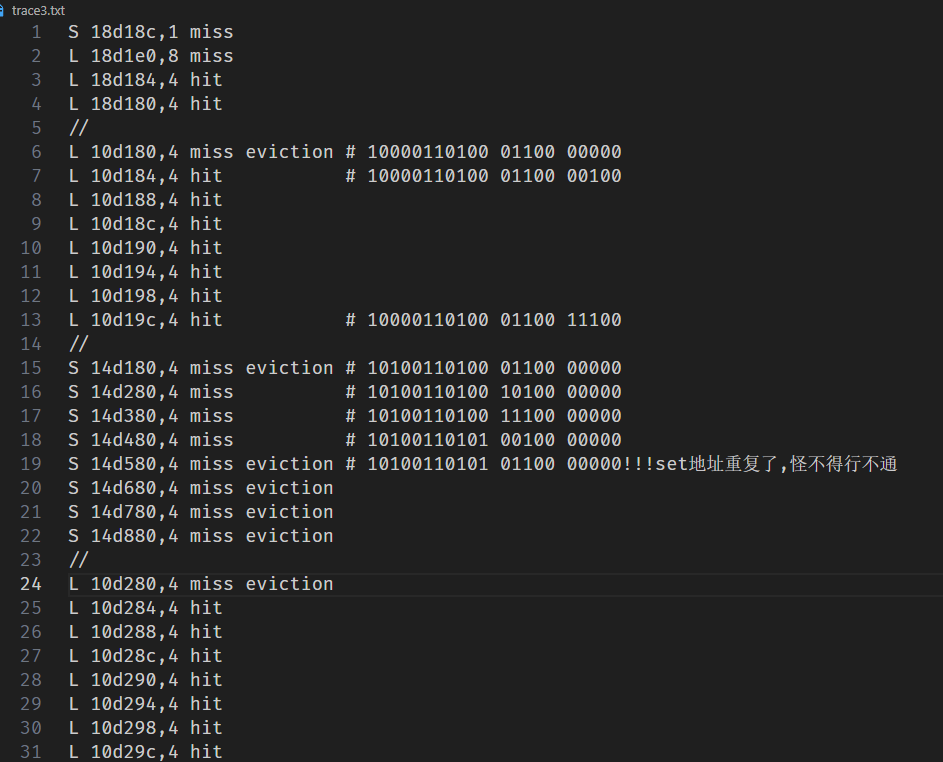Viewport: 943px width, 762px height.
Task: Click the 'L 10d19c,4 hit' line 13
Action: (x=145, y=320)
